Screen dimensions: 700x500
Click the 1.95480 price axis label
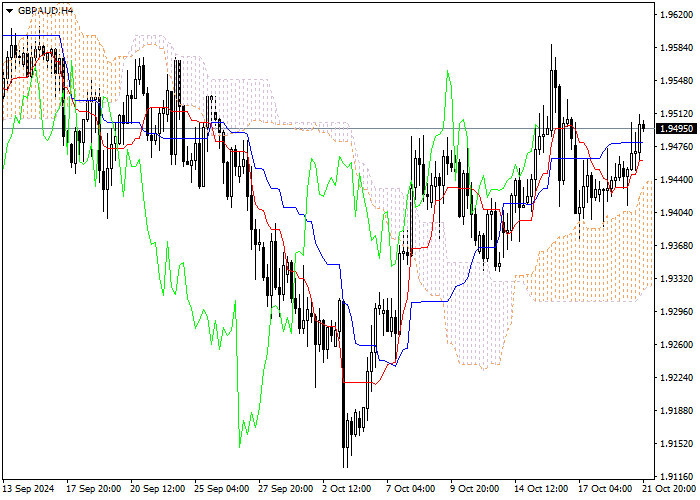click(677, 81)
